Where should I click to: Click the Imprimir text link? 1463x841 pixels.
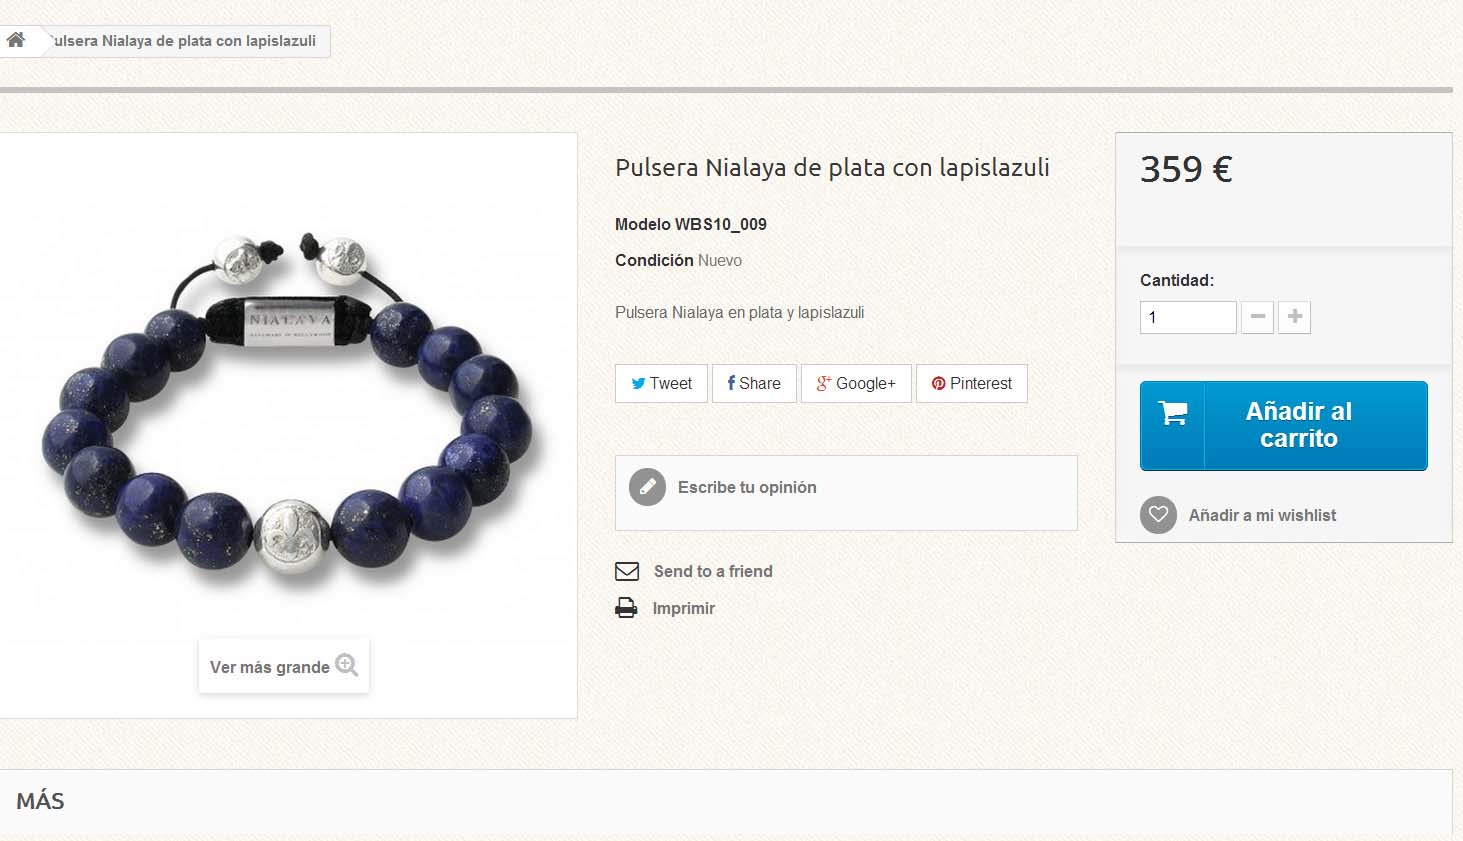[x=684, y=608]
